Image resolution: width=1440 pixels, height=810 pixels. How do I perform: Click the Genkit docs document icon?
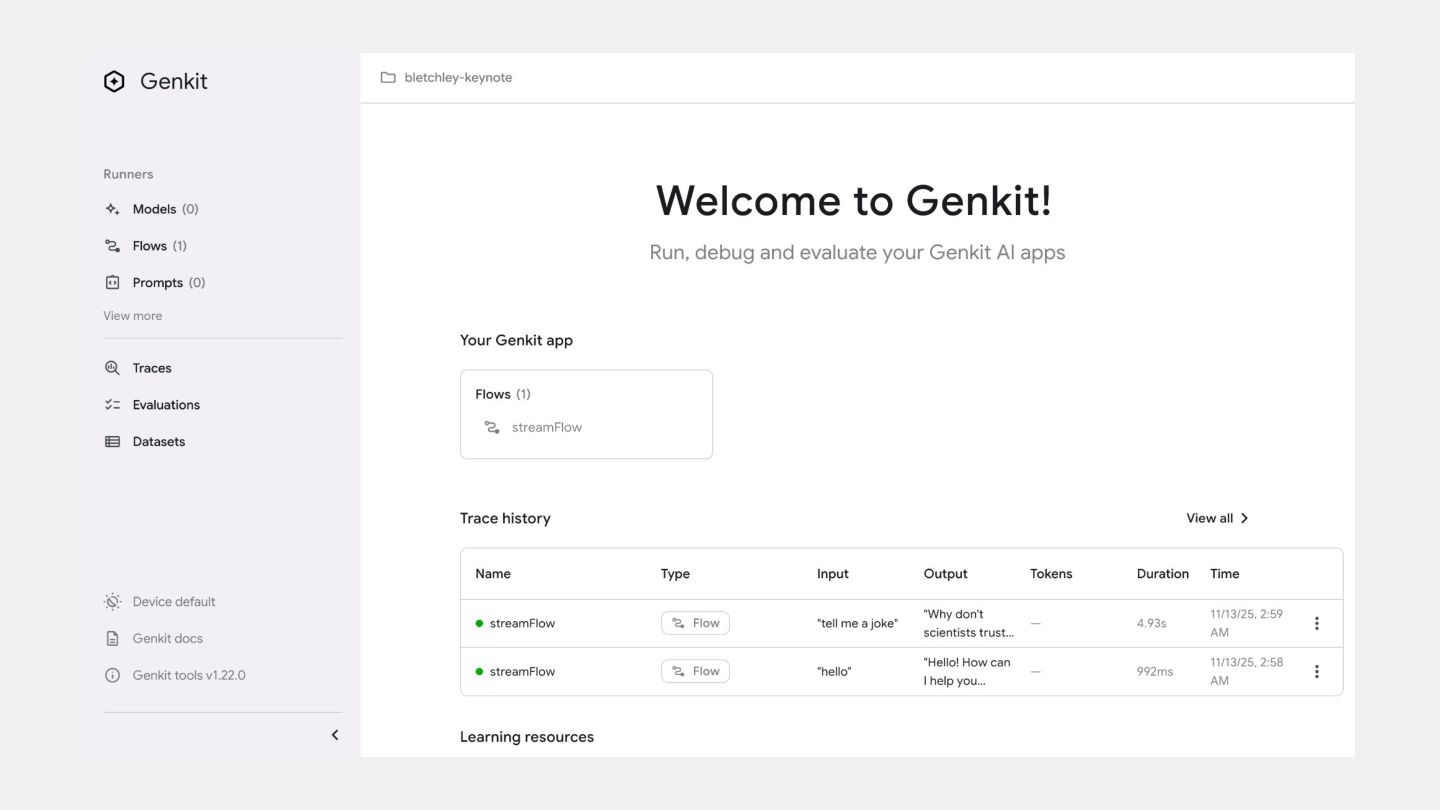coord(112,639)
